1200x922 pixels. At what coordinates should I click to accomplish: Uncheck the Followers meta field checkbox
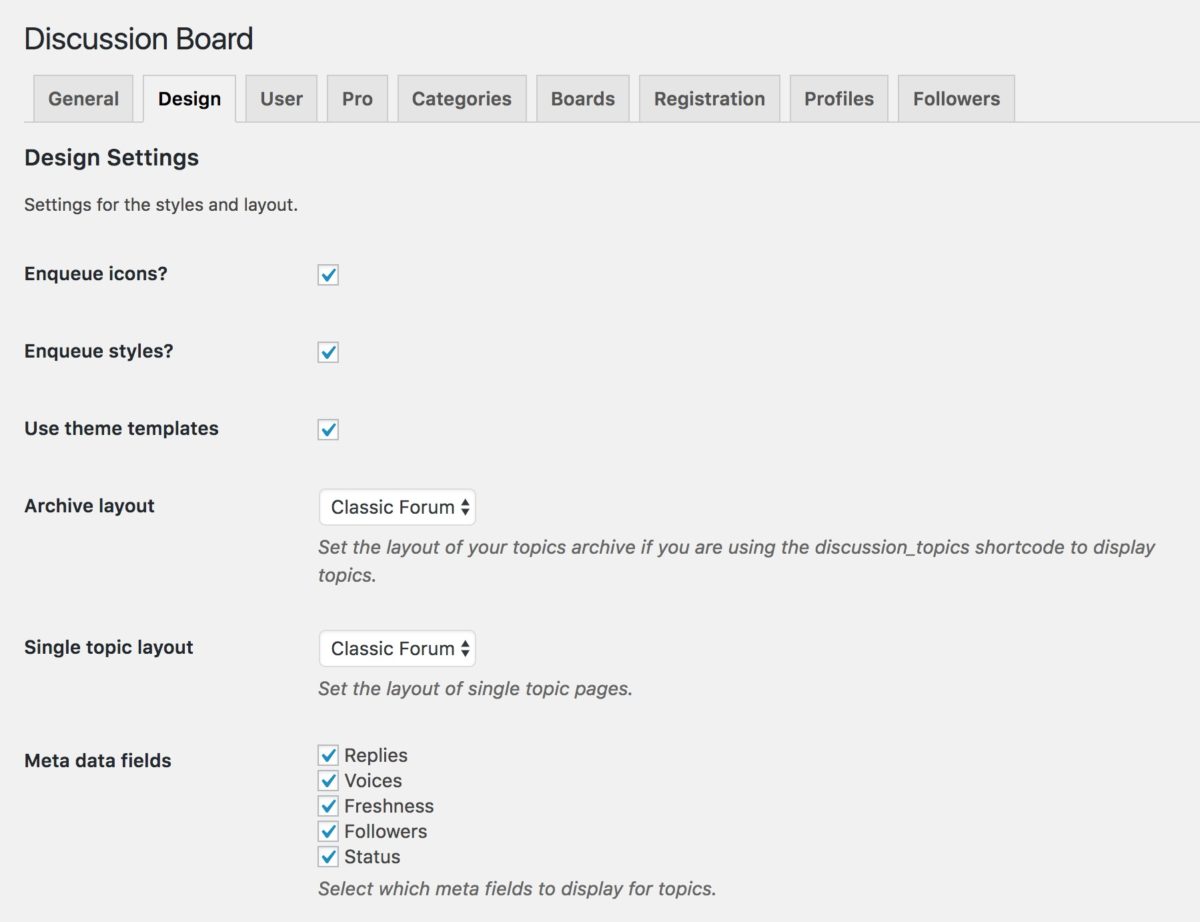click(x=328, y=831)
